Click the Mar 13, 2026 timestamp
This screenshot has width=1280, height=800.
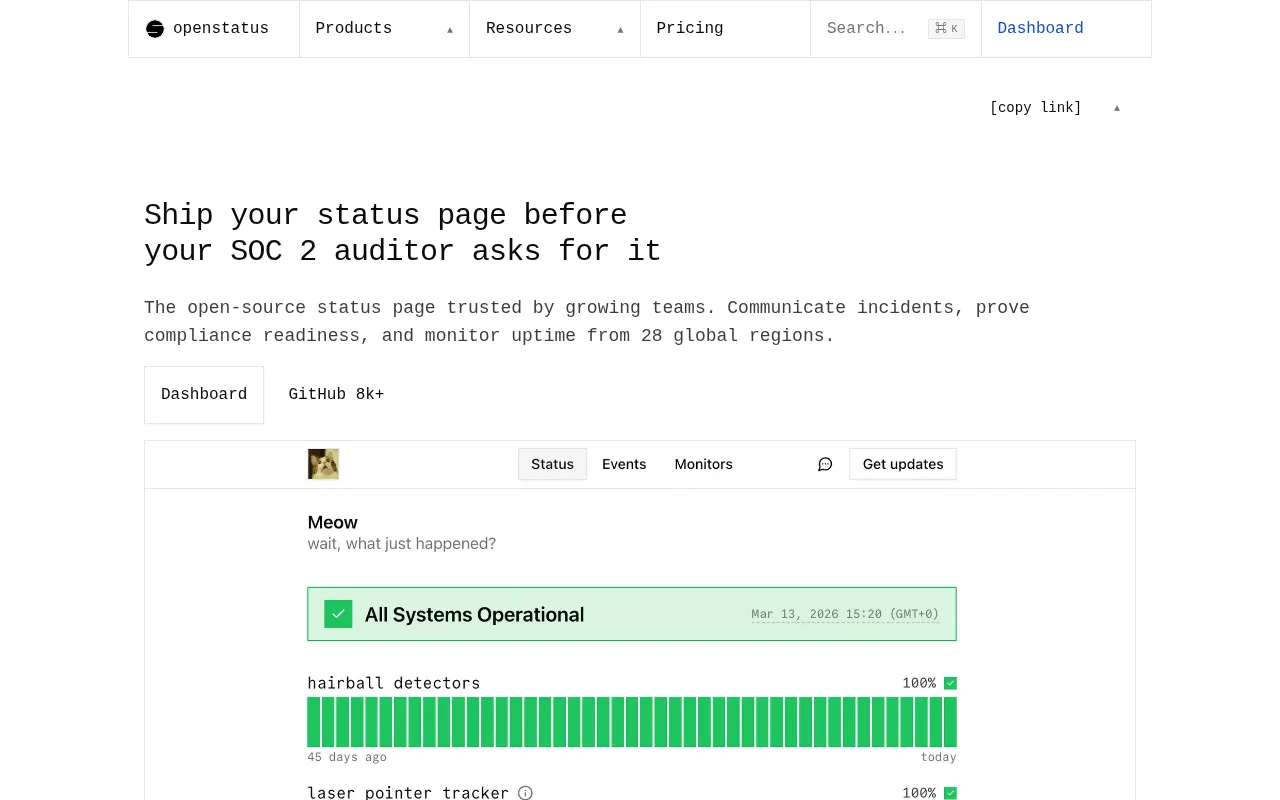(x=845, y=614)
